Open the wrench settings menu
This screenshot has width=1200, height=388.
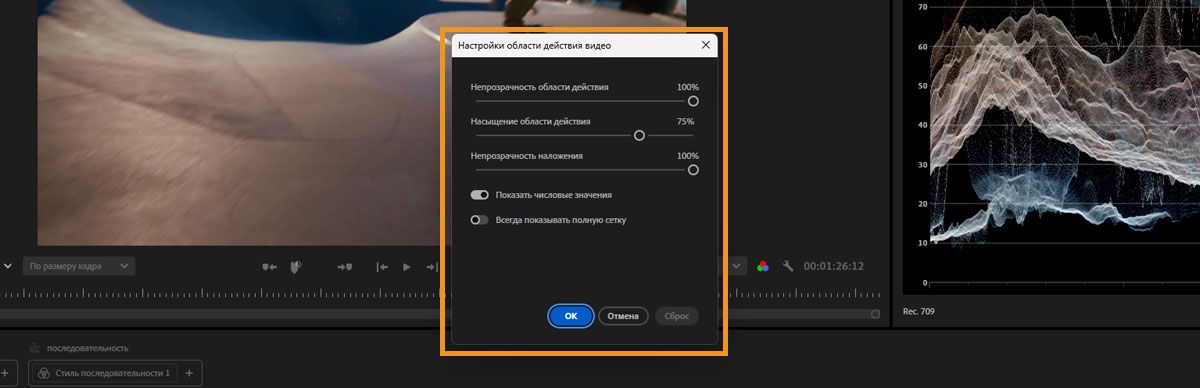(788, 266)
